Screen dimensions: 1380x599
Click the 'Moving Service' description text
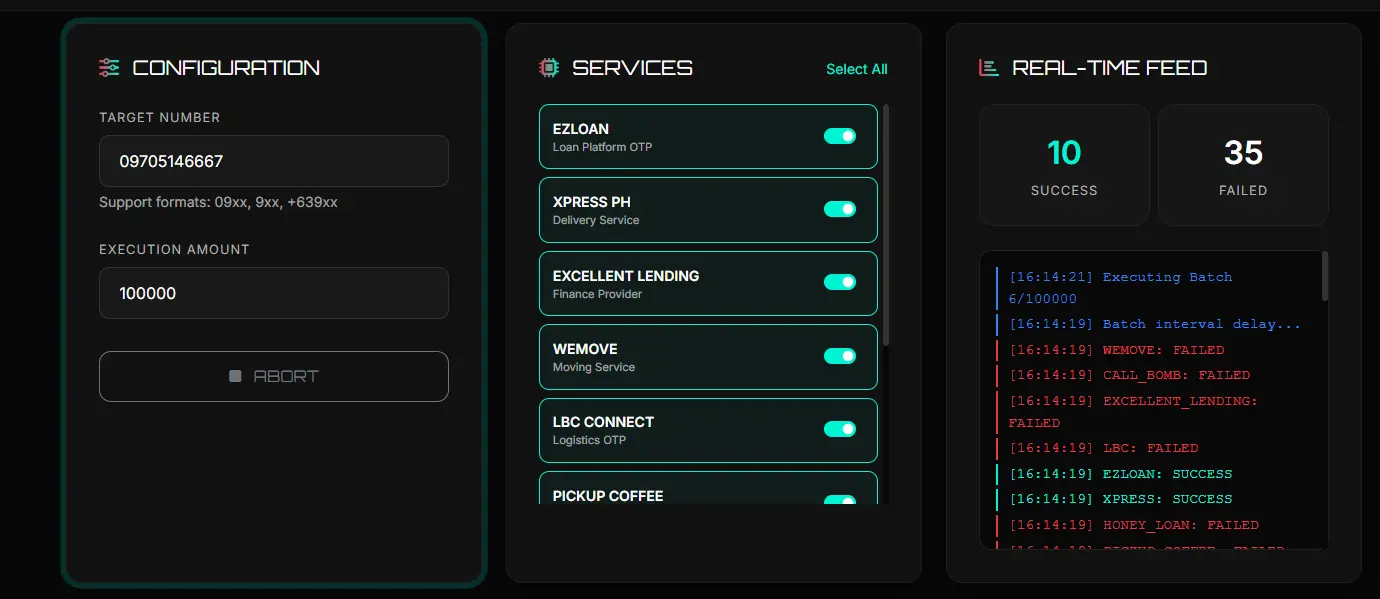pyautogui.click(x=594, y=367)
